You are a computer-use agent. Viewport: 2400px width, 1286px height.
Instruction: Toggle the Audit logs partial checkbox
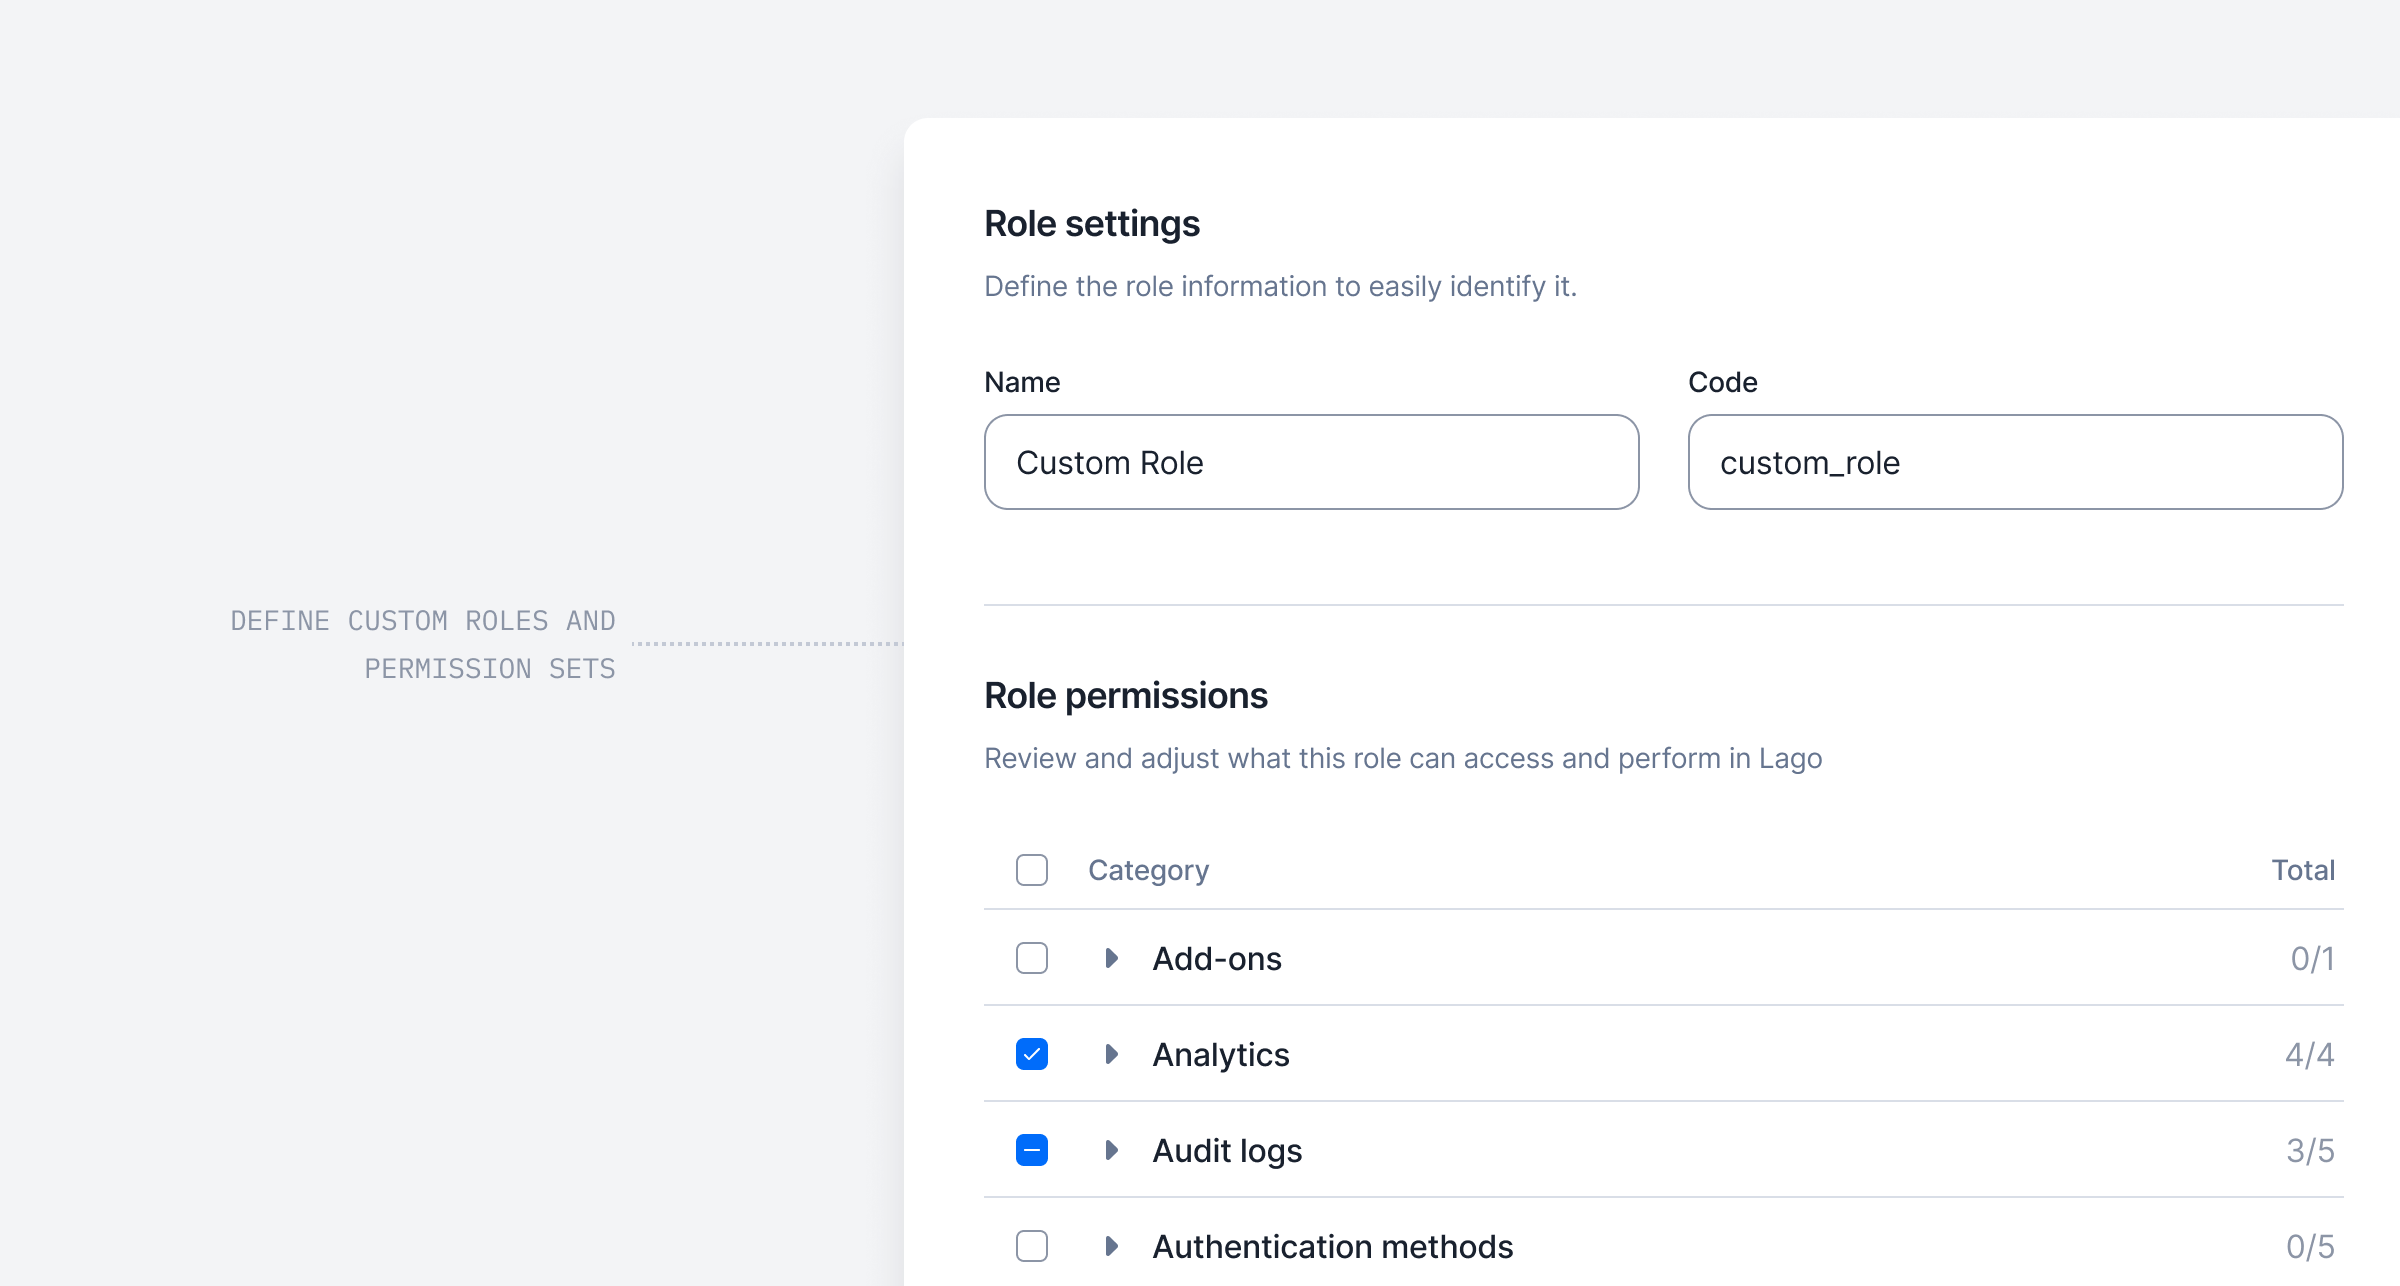coord(1031,1150)
